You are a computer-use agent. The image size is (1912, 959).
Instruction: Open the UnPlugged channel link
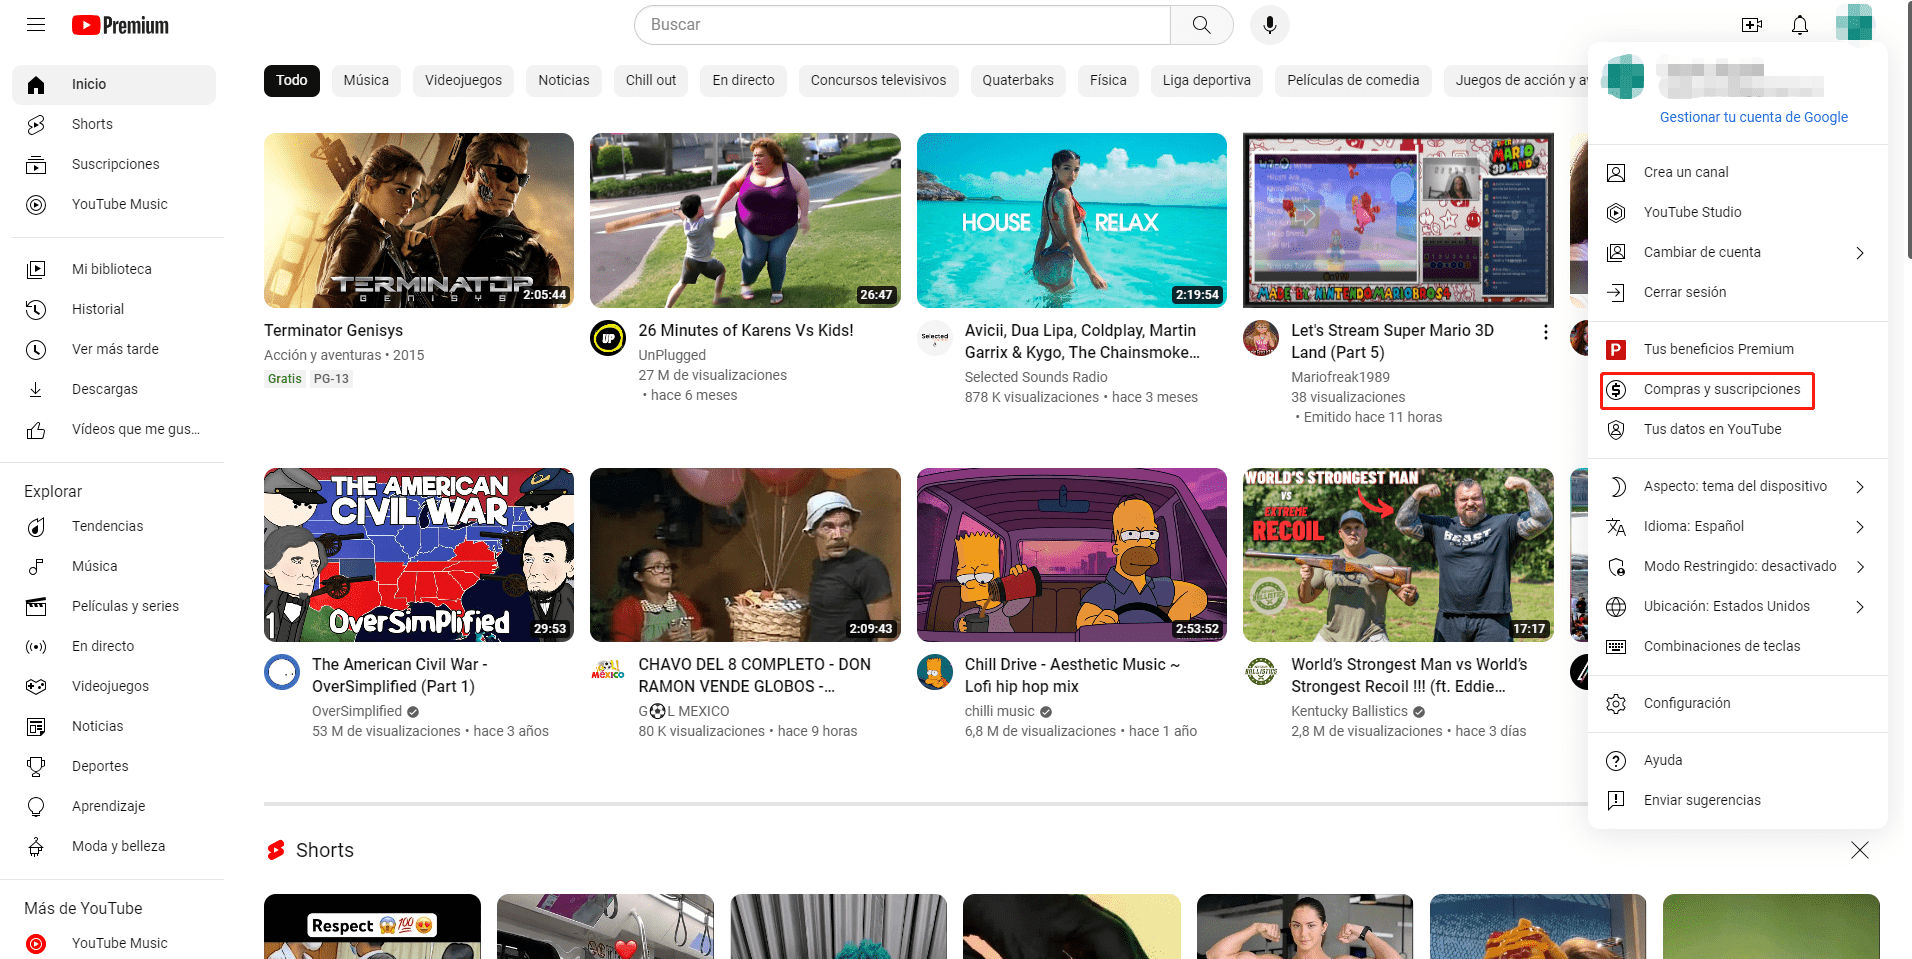[672, 355]
